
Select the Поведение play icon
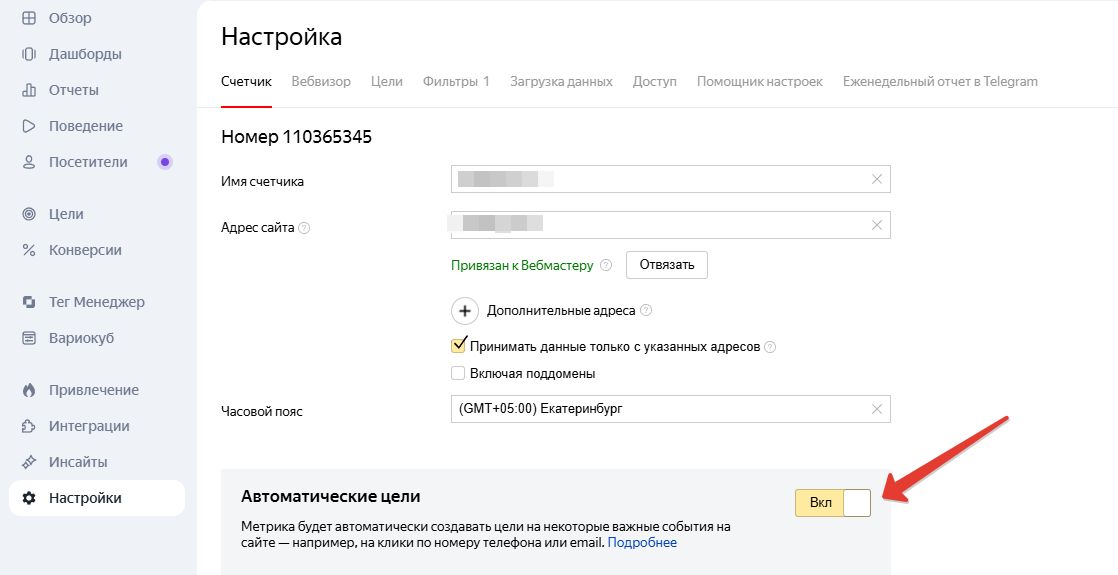29,126
